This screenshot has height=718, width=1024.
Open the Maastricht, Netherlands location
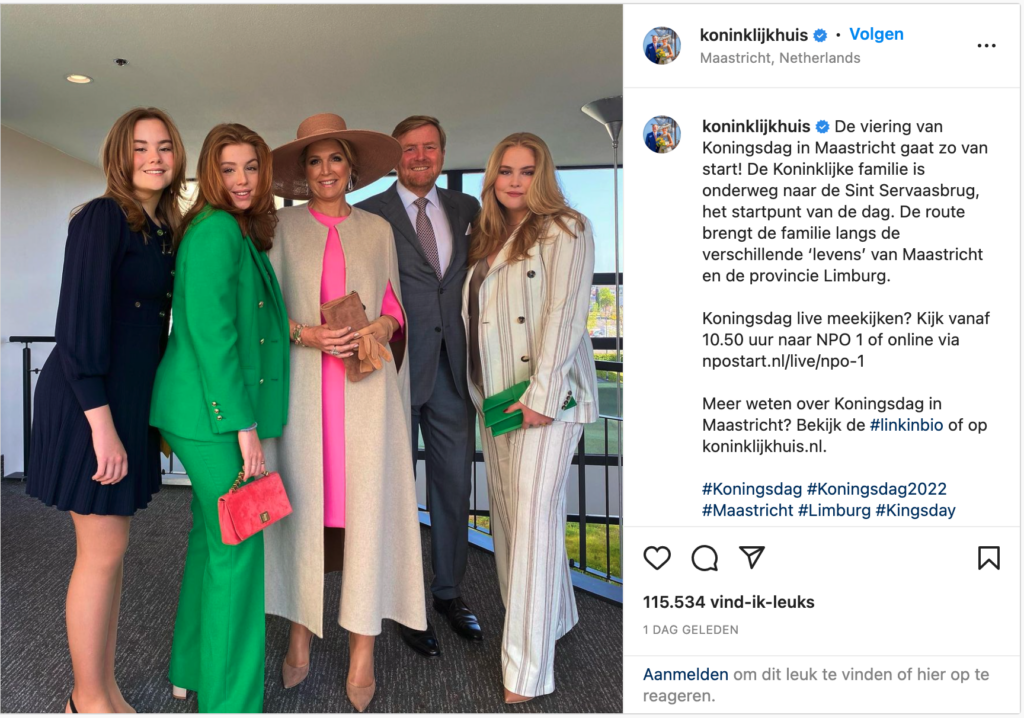[780, 58]
